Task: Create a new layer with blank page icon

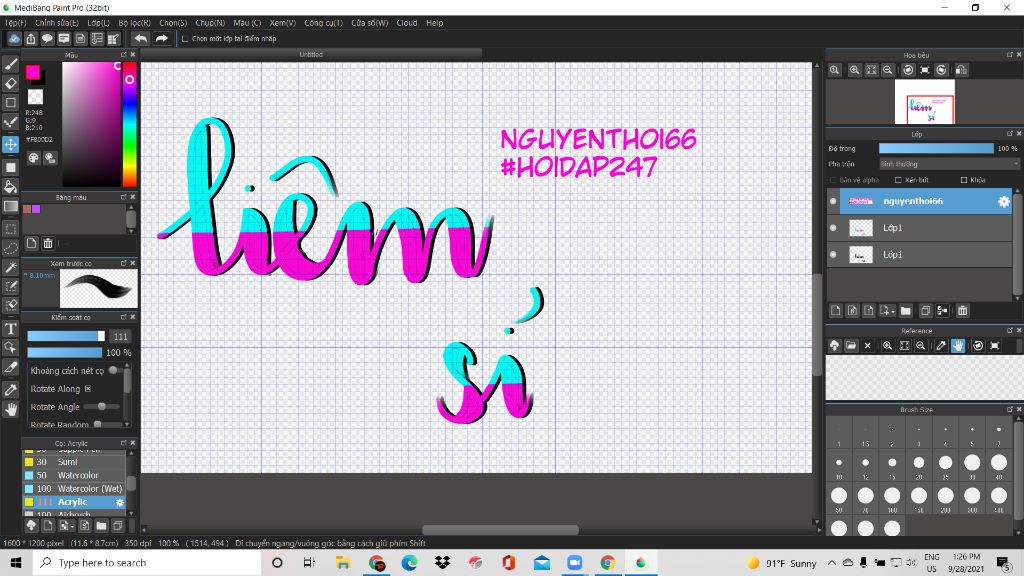Action: pyautogui.click(x=835, y=311)
